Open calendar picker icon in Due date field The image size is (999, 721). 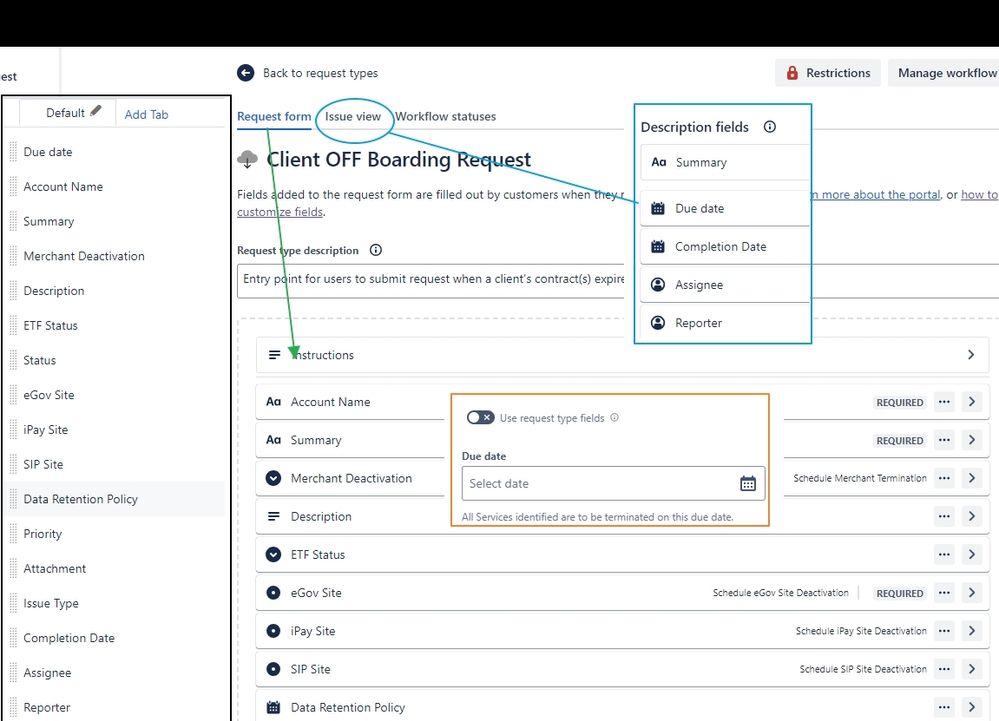tap(748, 483)
